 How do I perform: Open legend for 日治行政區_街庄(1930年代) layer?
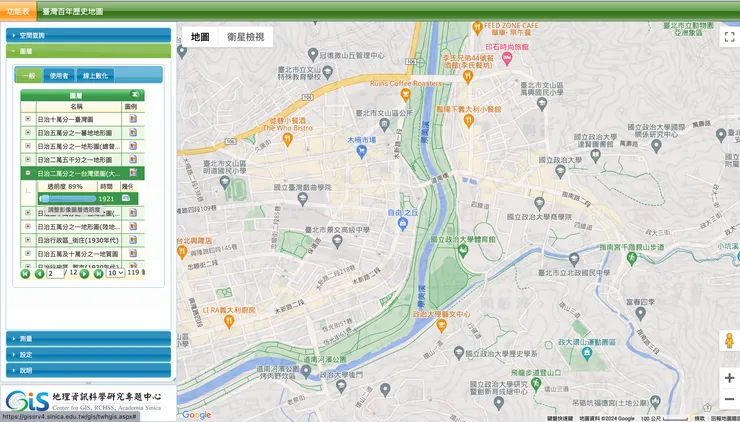(133, 240)
